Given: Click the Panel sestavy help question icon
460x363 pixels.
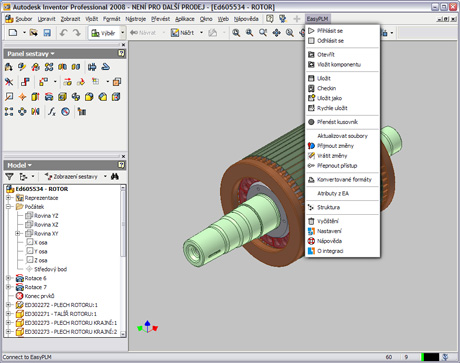Looking at the screenshot, I should pos(121,53).
